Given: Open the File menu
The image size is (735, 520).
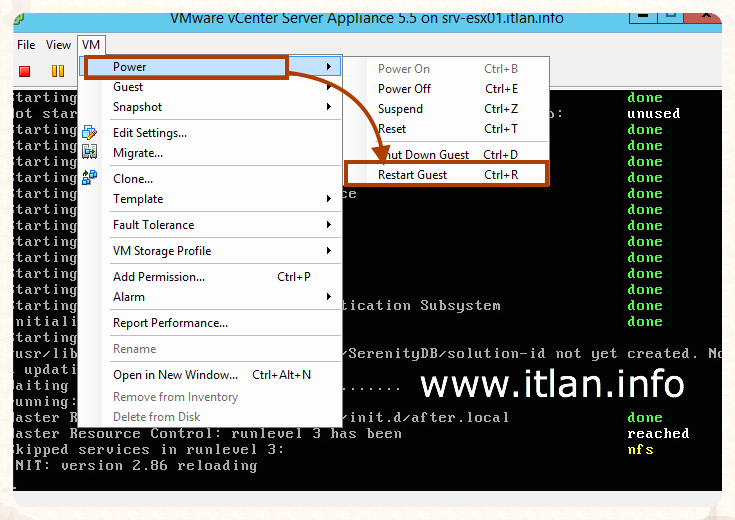Looking at the screenshot, I should pos(26,45).
